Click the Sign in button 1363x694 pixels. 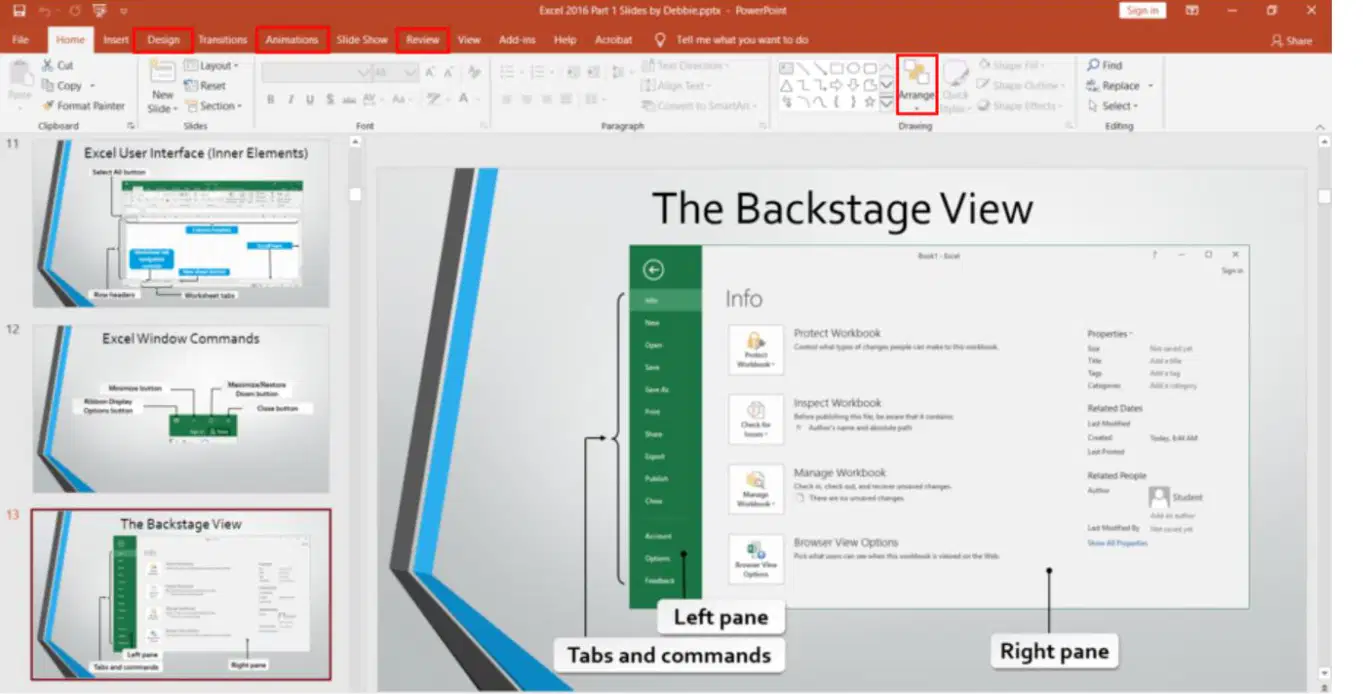point(1142,11)
